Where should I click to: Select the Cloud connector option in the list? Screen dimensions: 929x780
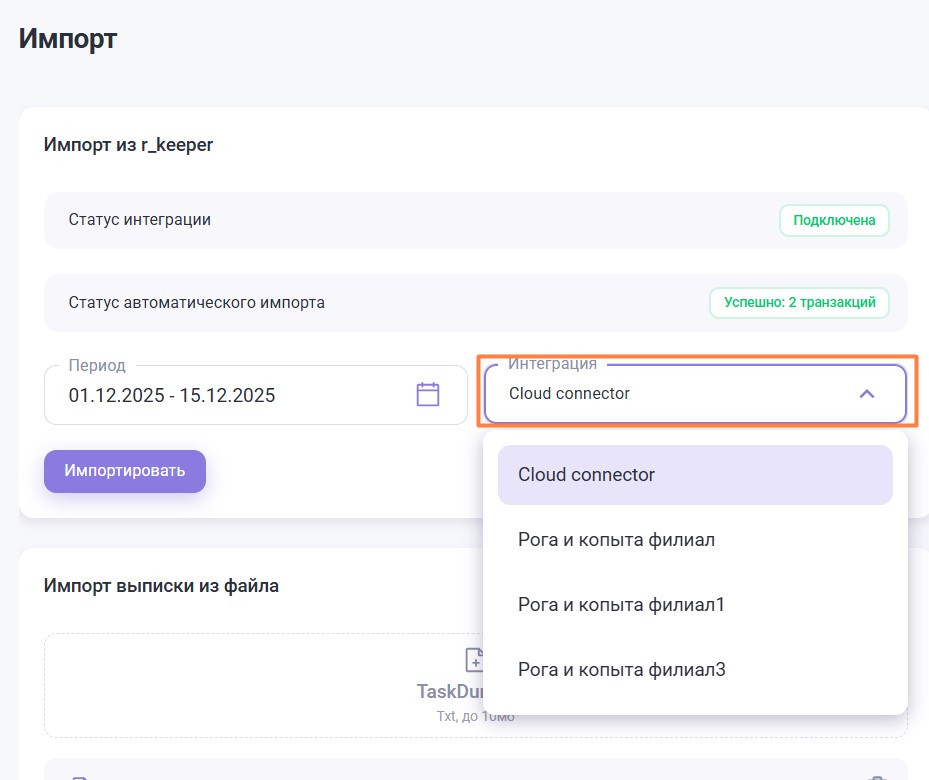click(586, 475)
